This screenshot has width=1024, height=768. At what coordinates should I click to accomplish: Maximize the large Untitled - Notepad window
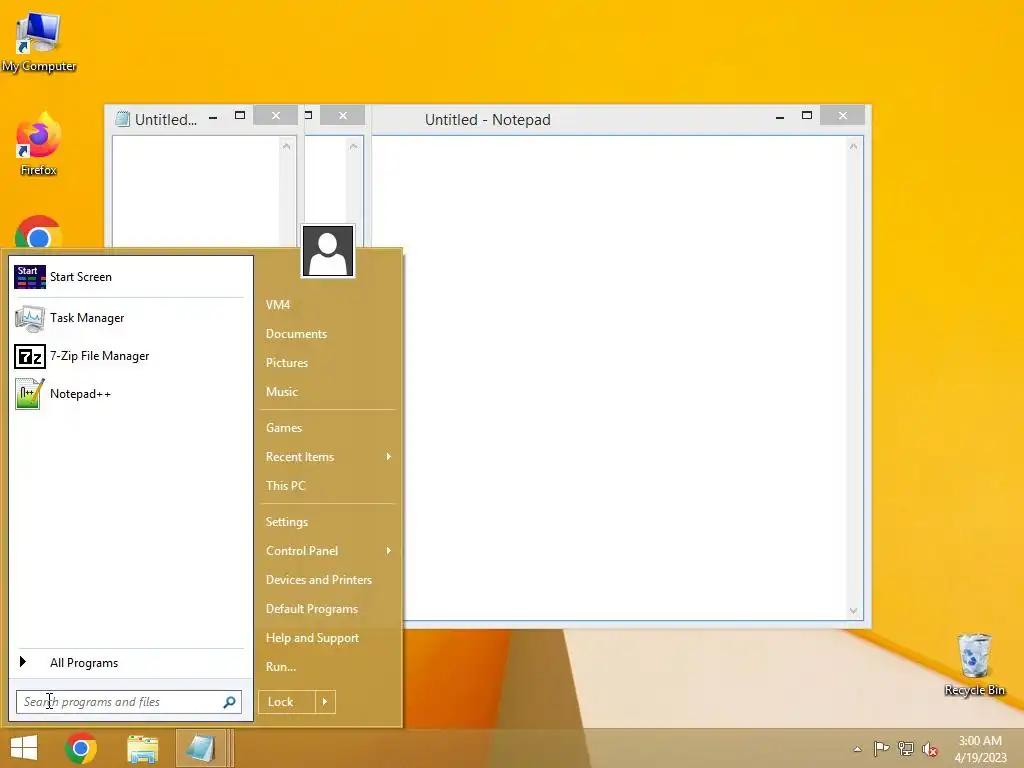(807, 116)
